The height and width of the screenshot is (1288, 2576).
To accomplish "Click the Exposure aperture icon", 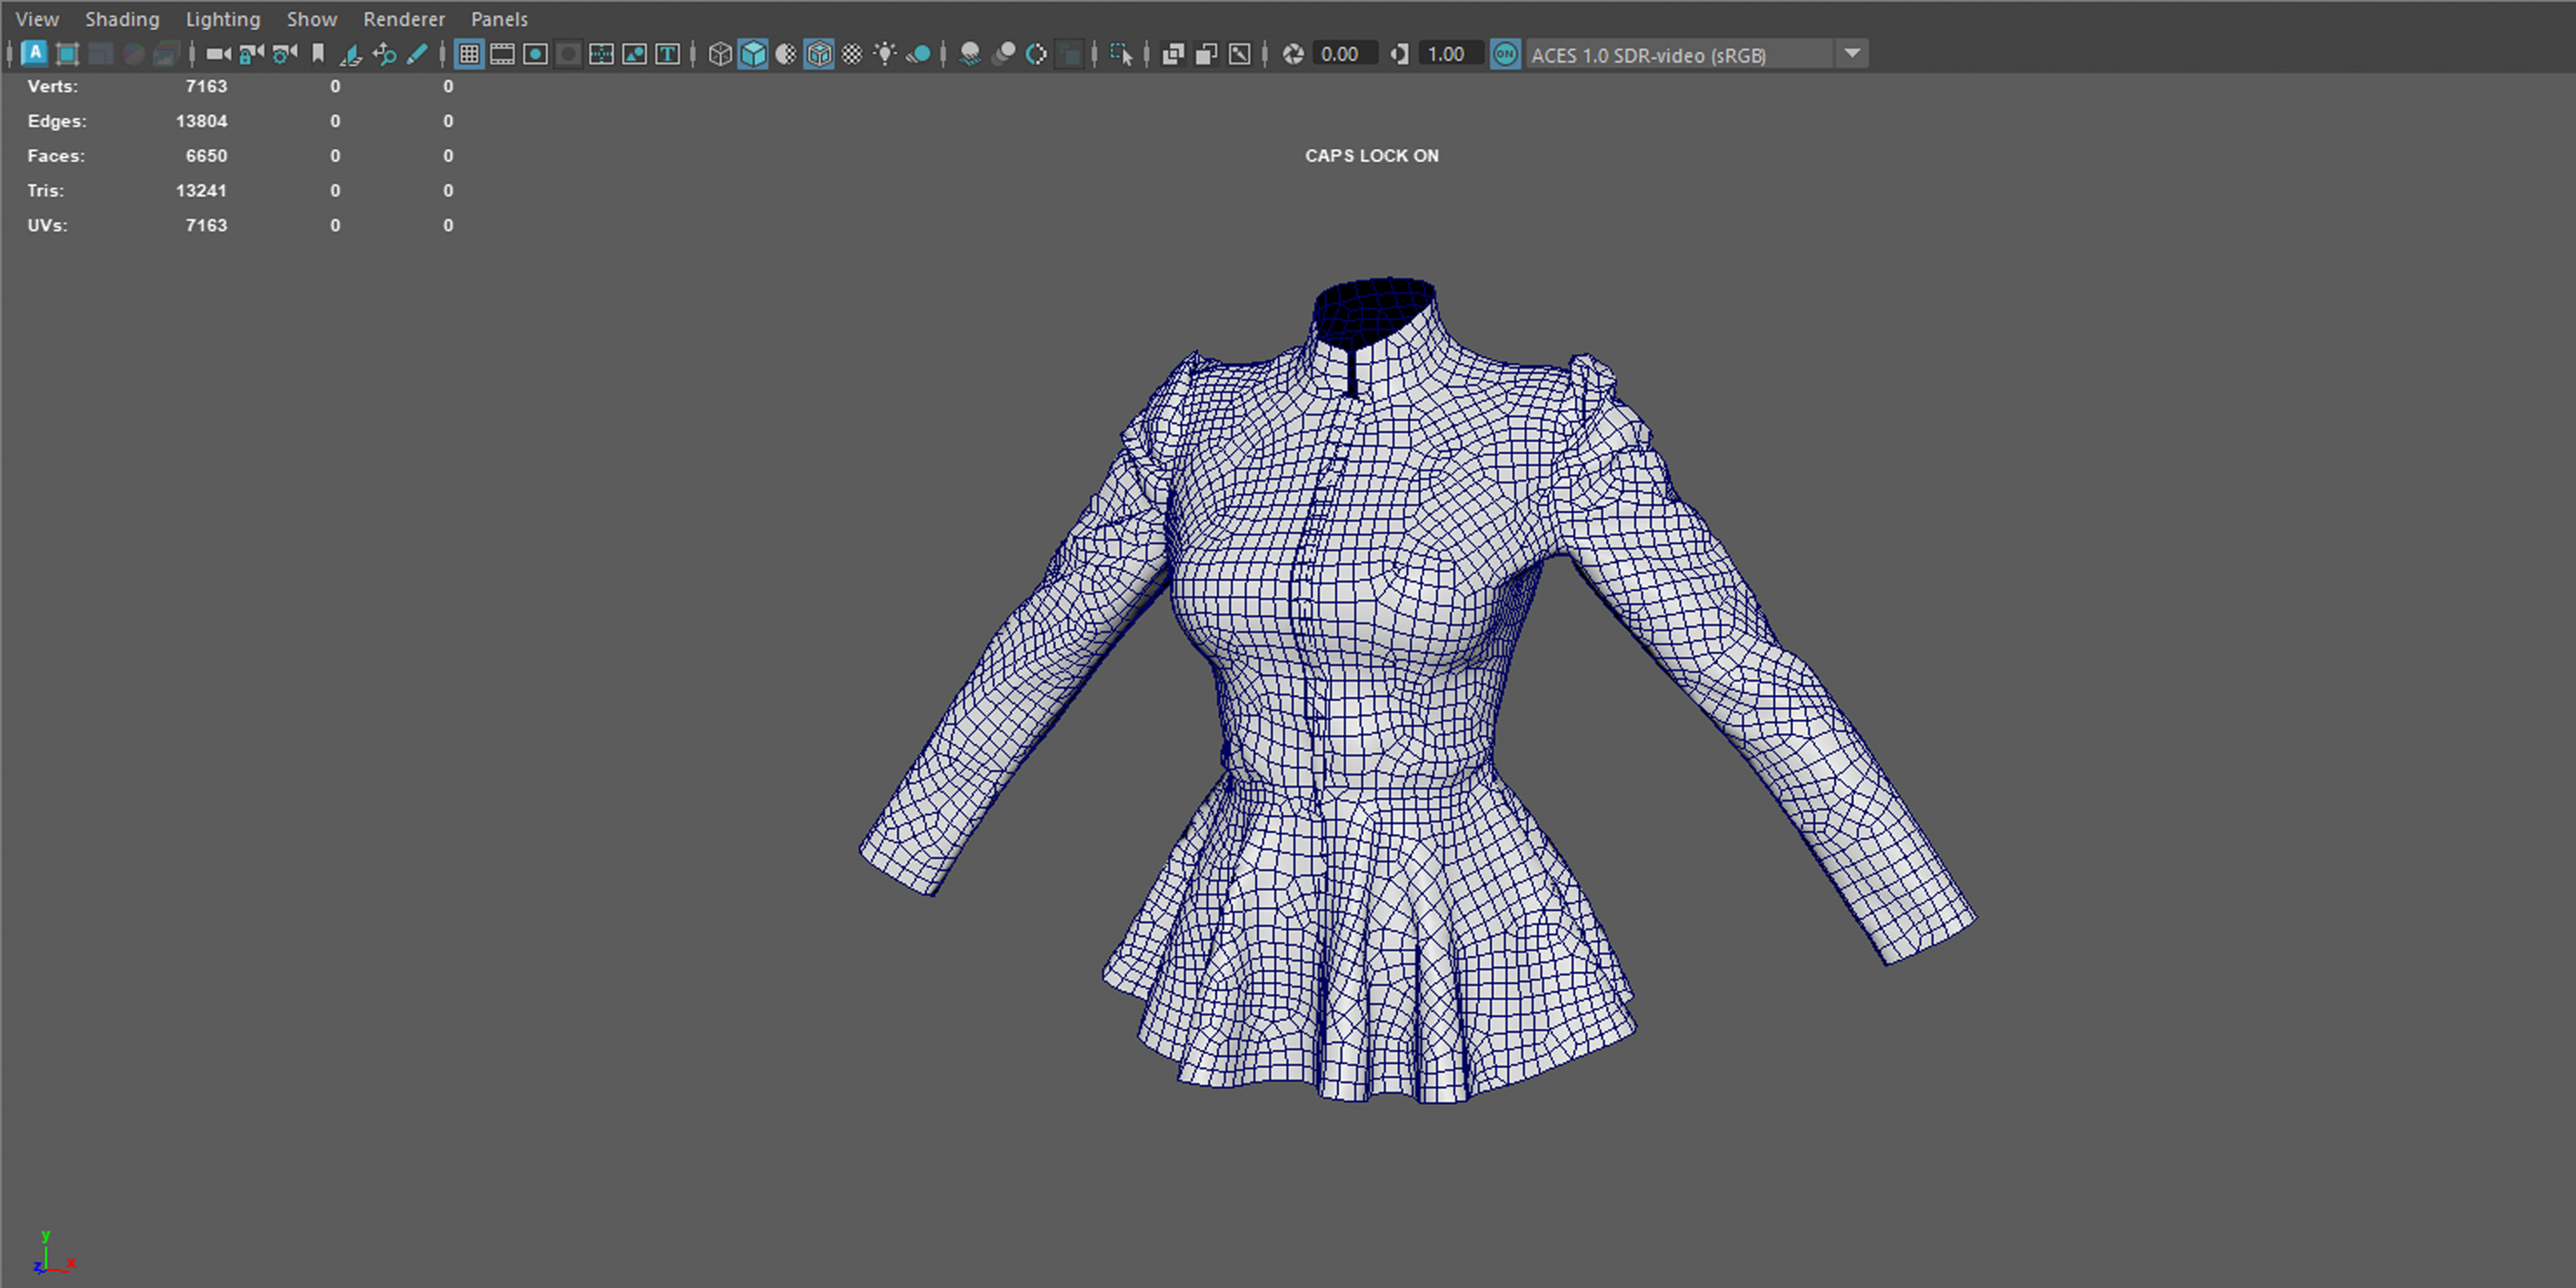I will [x=1293, y=54].
